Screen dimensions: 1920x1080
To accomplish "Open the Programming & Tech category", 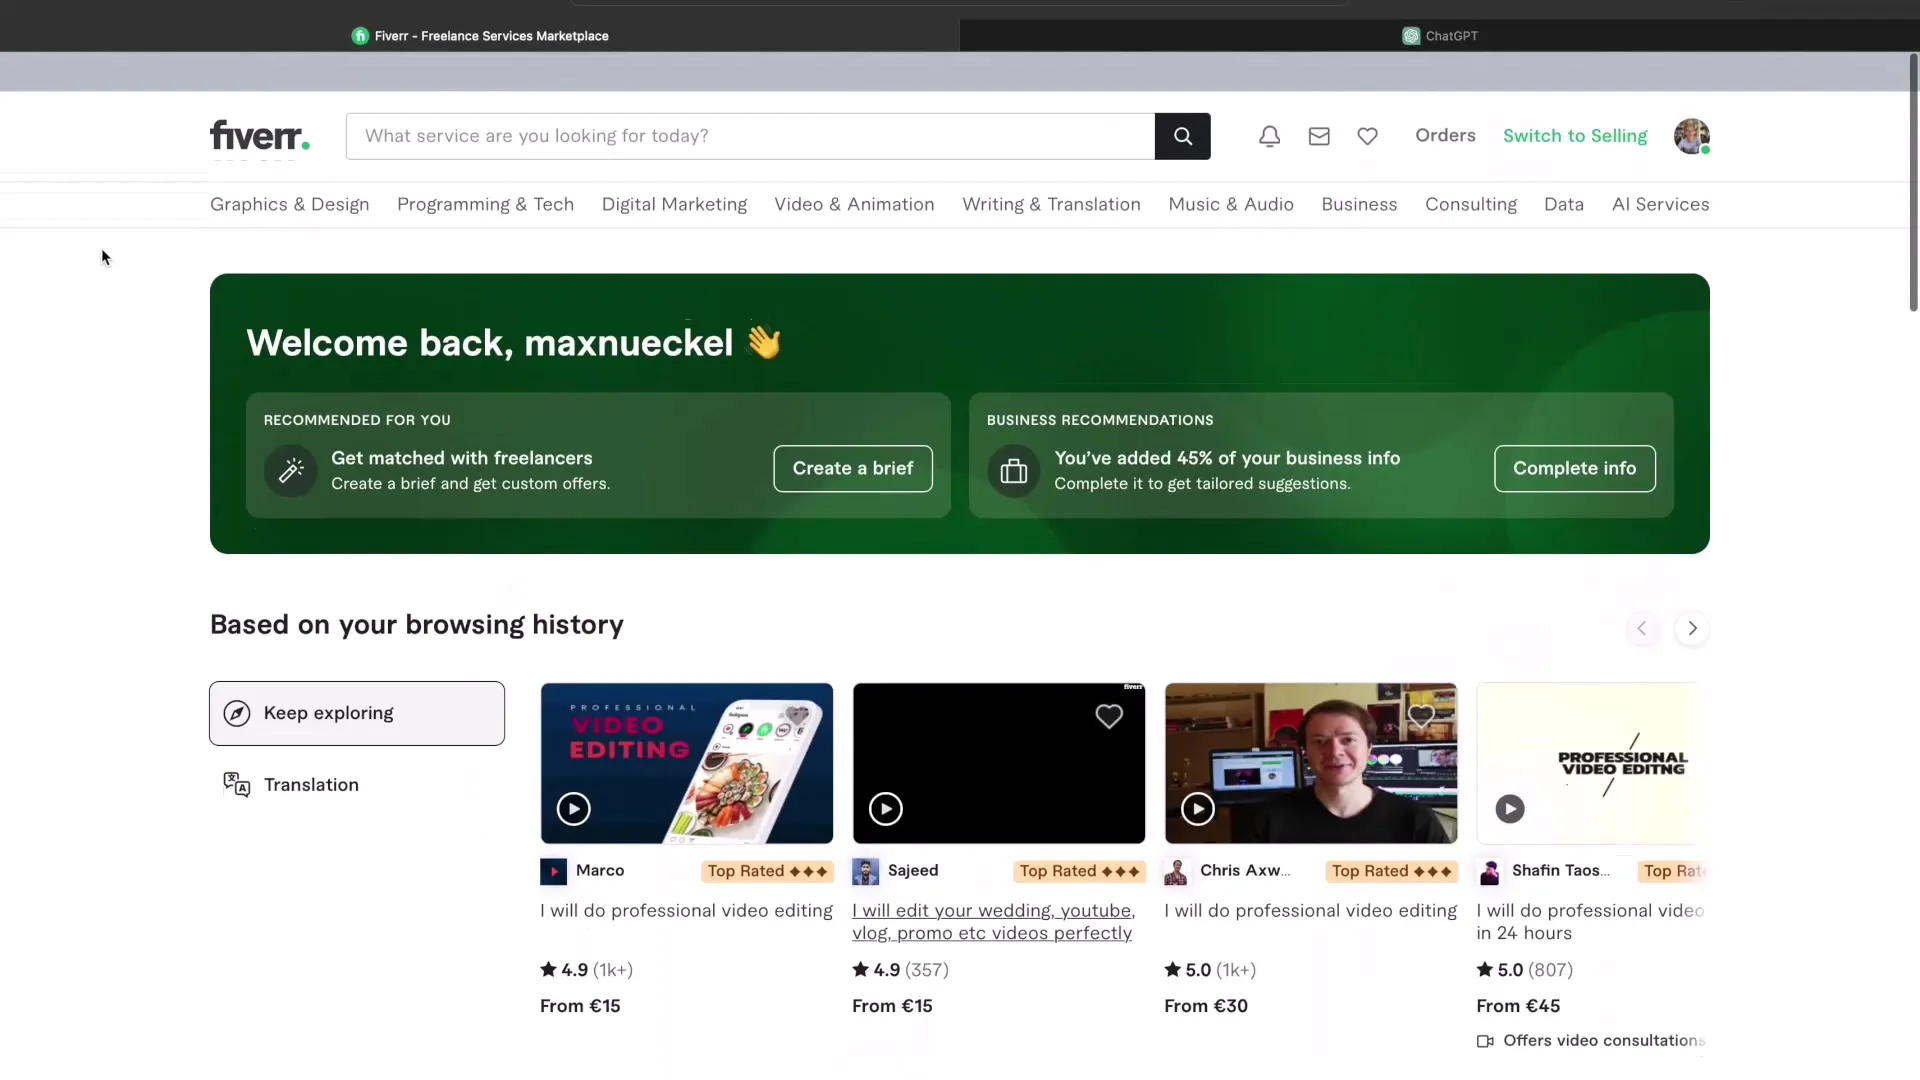I will (x=485, y=205).
